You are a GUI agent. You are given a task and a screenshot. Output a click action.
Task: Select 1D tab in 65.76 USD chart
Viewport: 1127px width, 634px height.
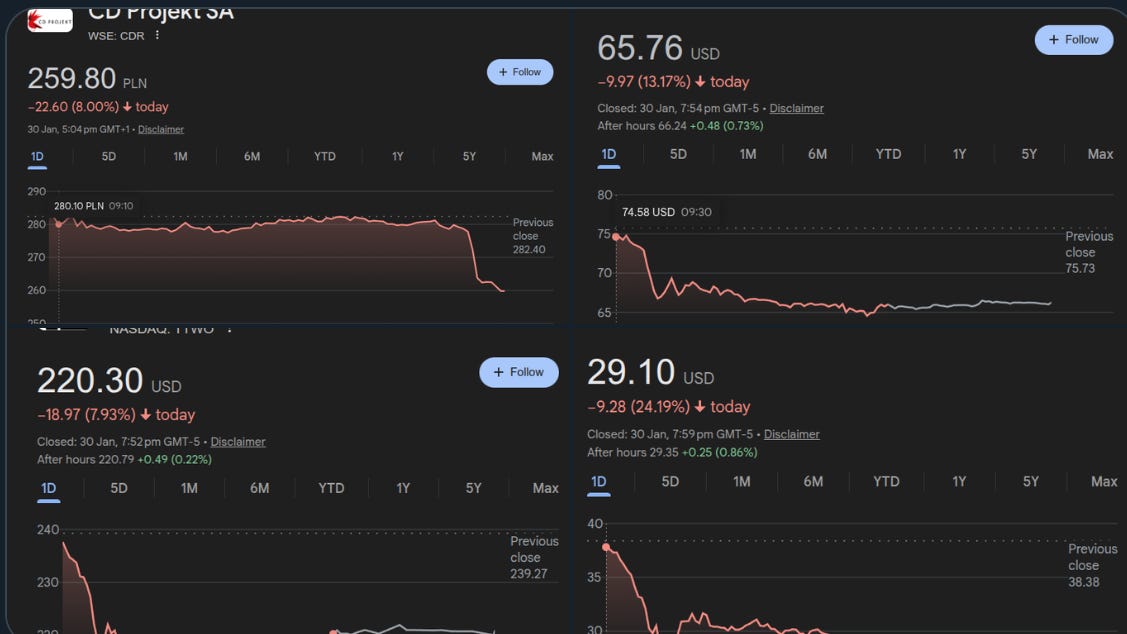pyautogui.click(x=609, y=155)
